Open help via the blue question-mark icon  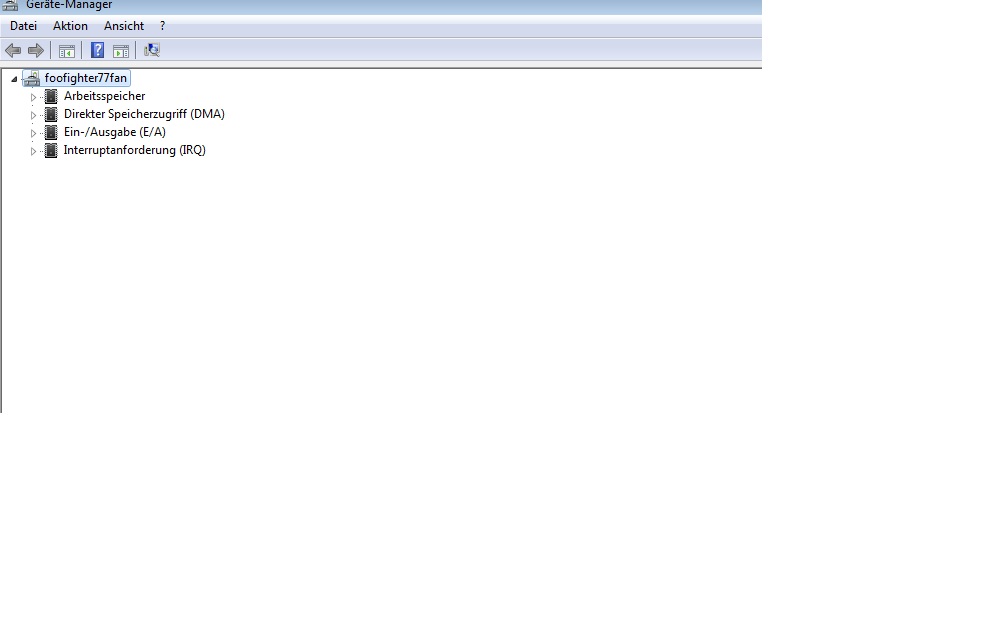pyautogui.click(x=97, y=50)
